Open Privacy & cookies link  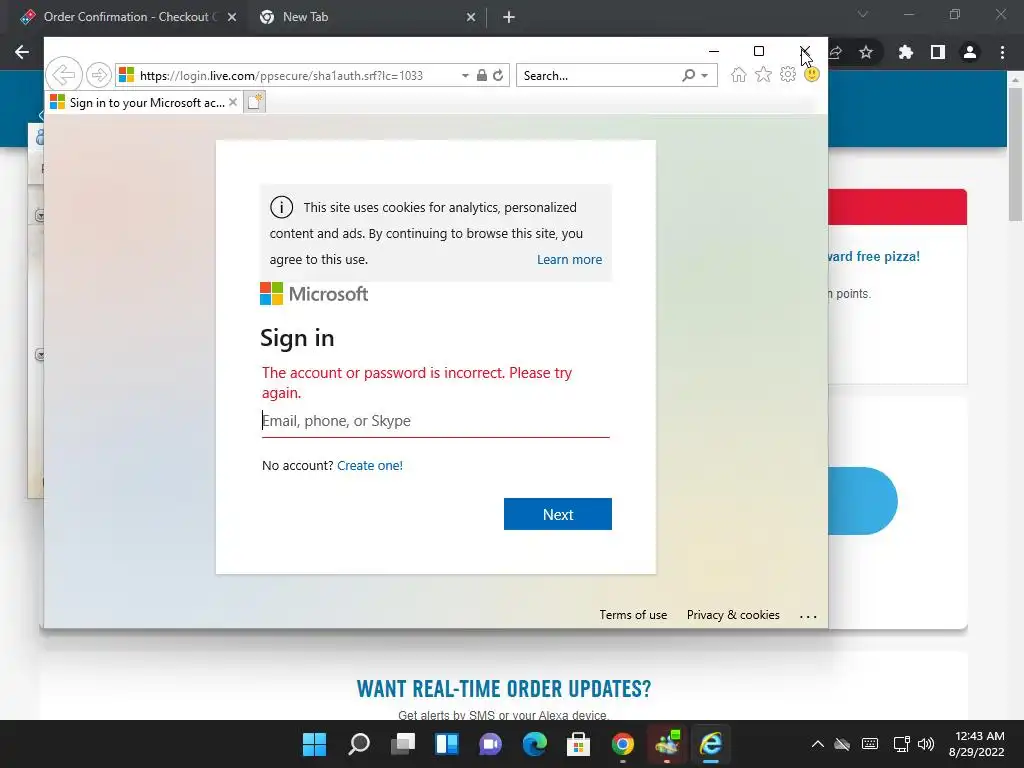[x=733, y=615]
